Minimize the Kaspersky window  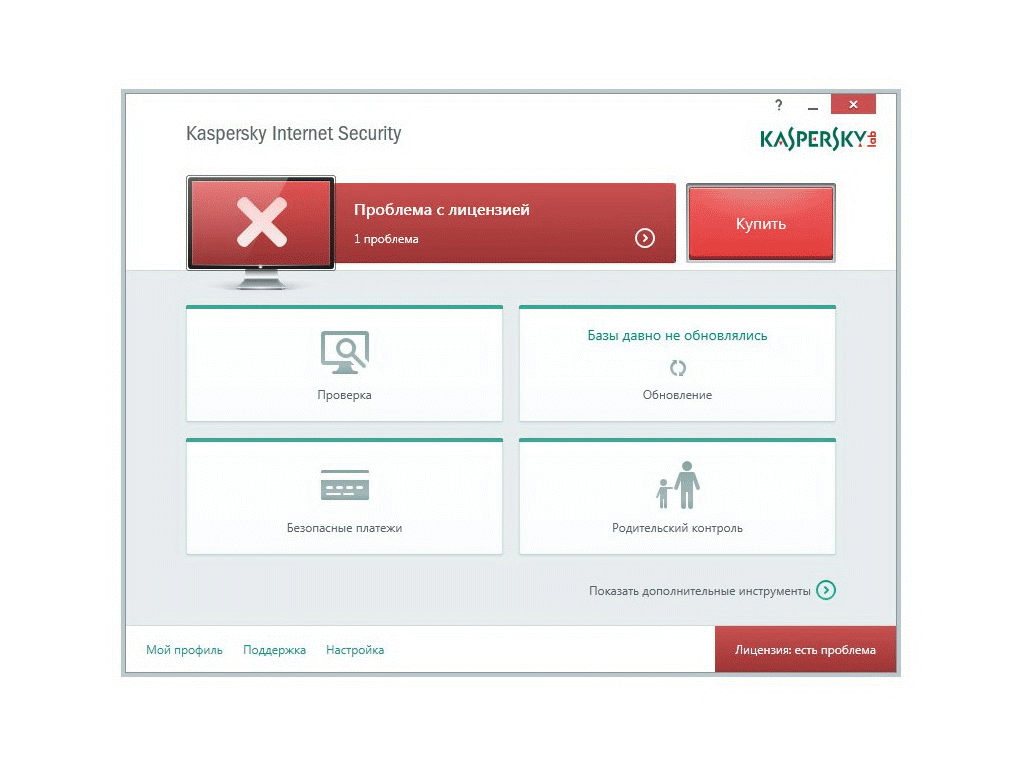tap(813, 106)
